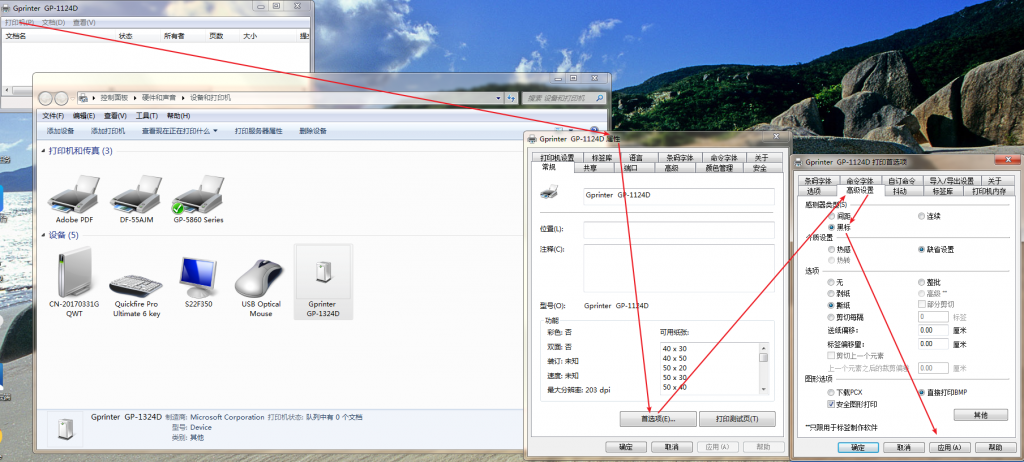Select the 剪切每隔 cut-every radio

[831, 317]
